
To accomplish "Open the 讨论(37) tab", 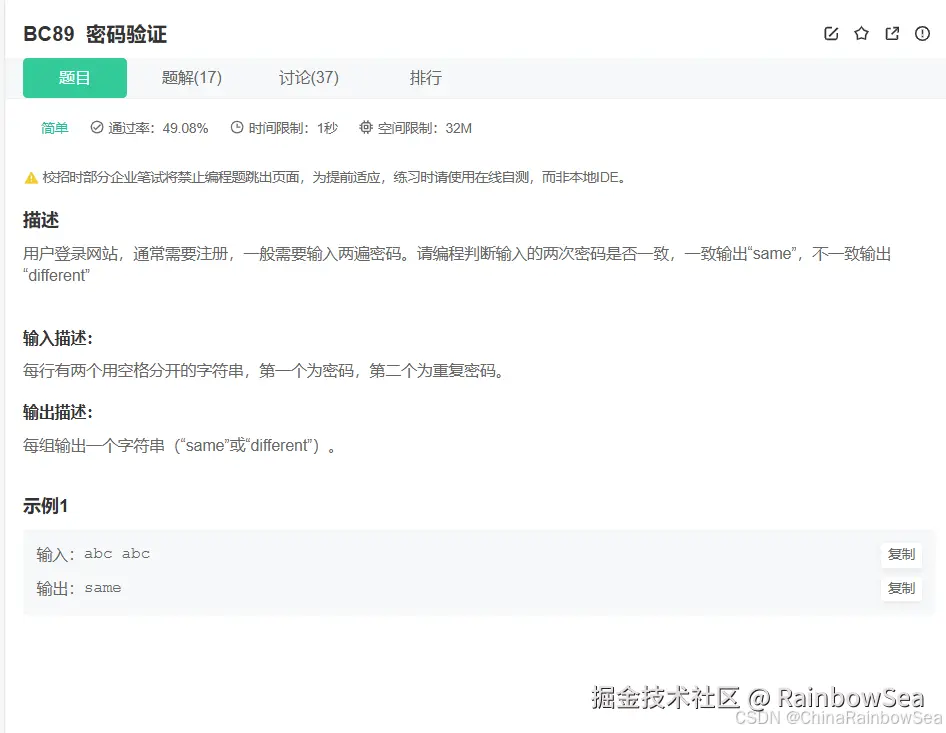I will pyautogui.click(x=308, y=77).
